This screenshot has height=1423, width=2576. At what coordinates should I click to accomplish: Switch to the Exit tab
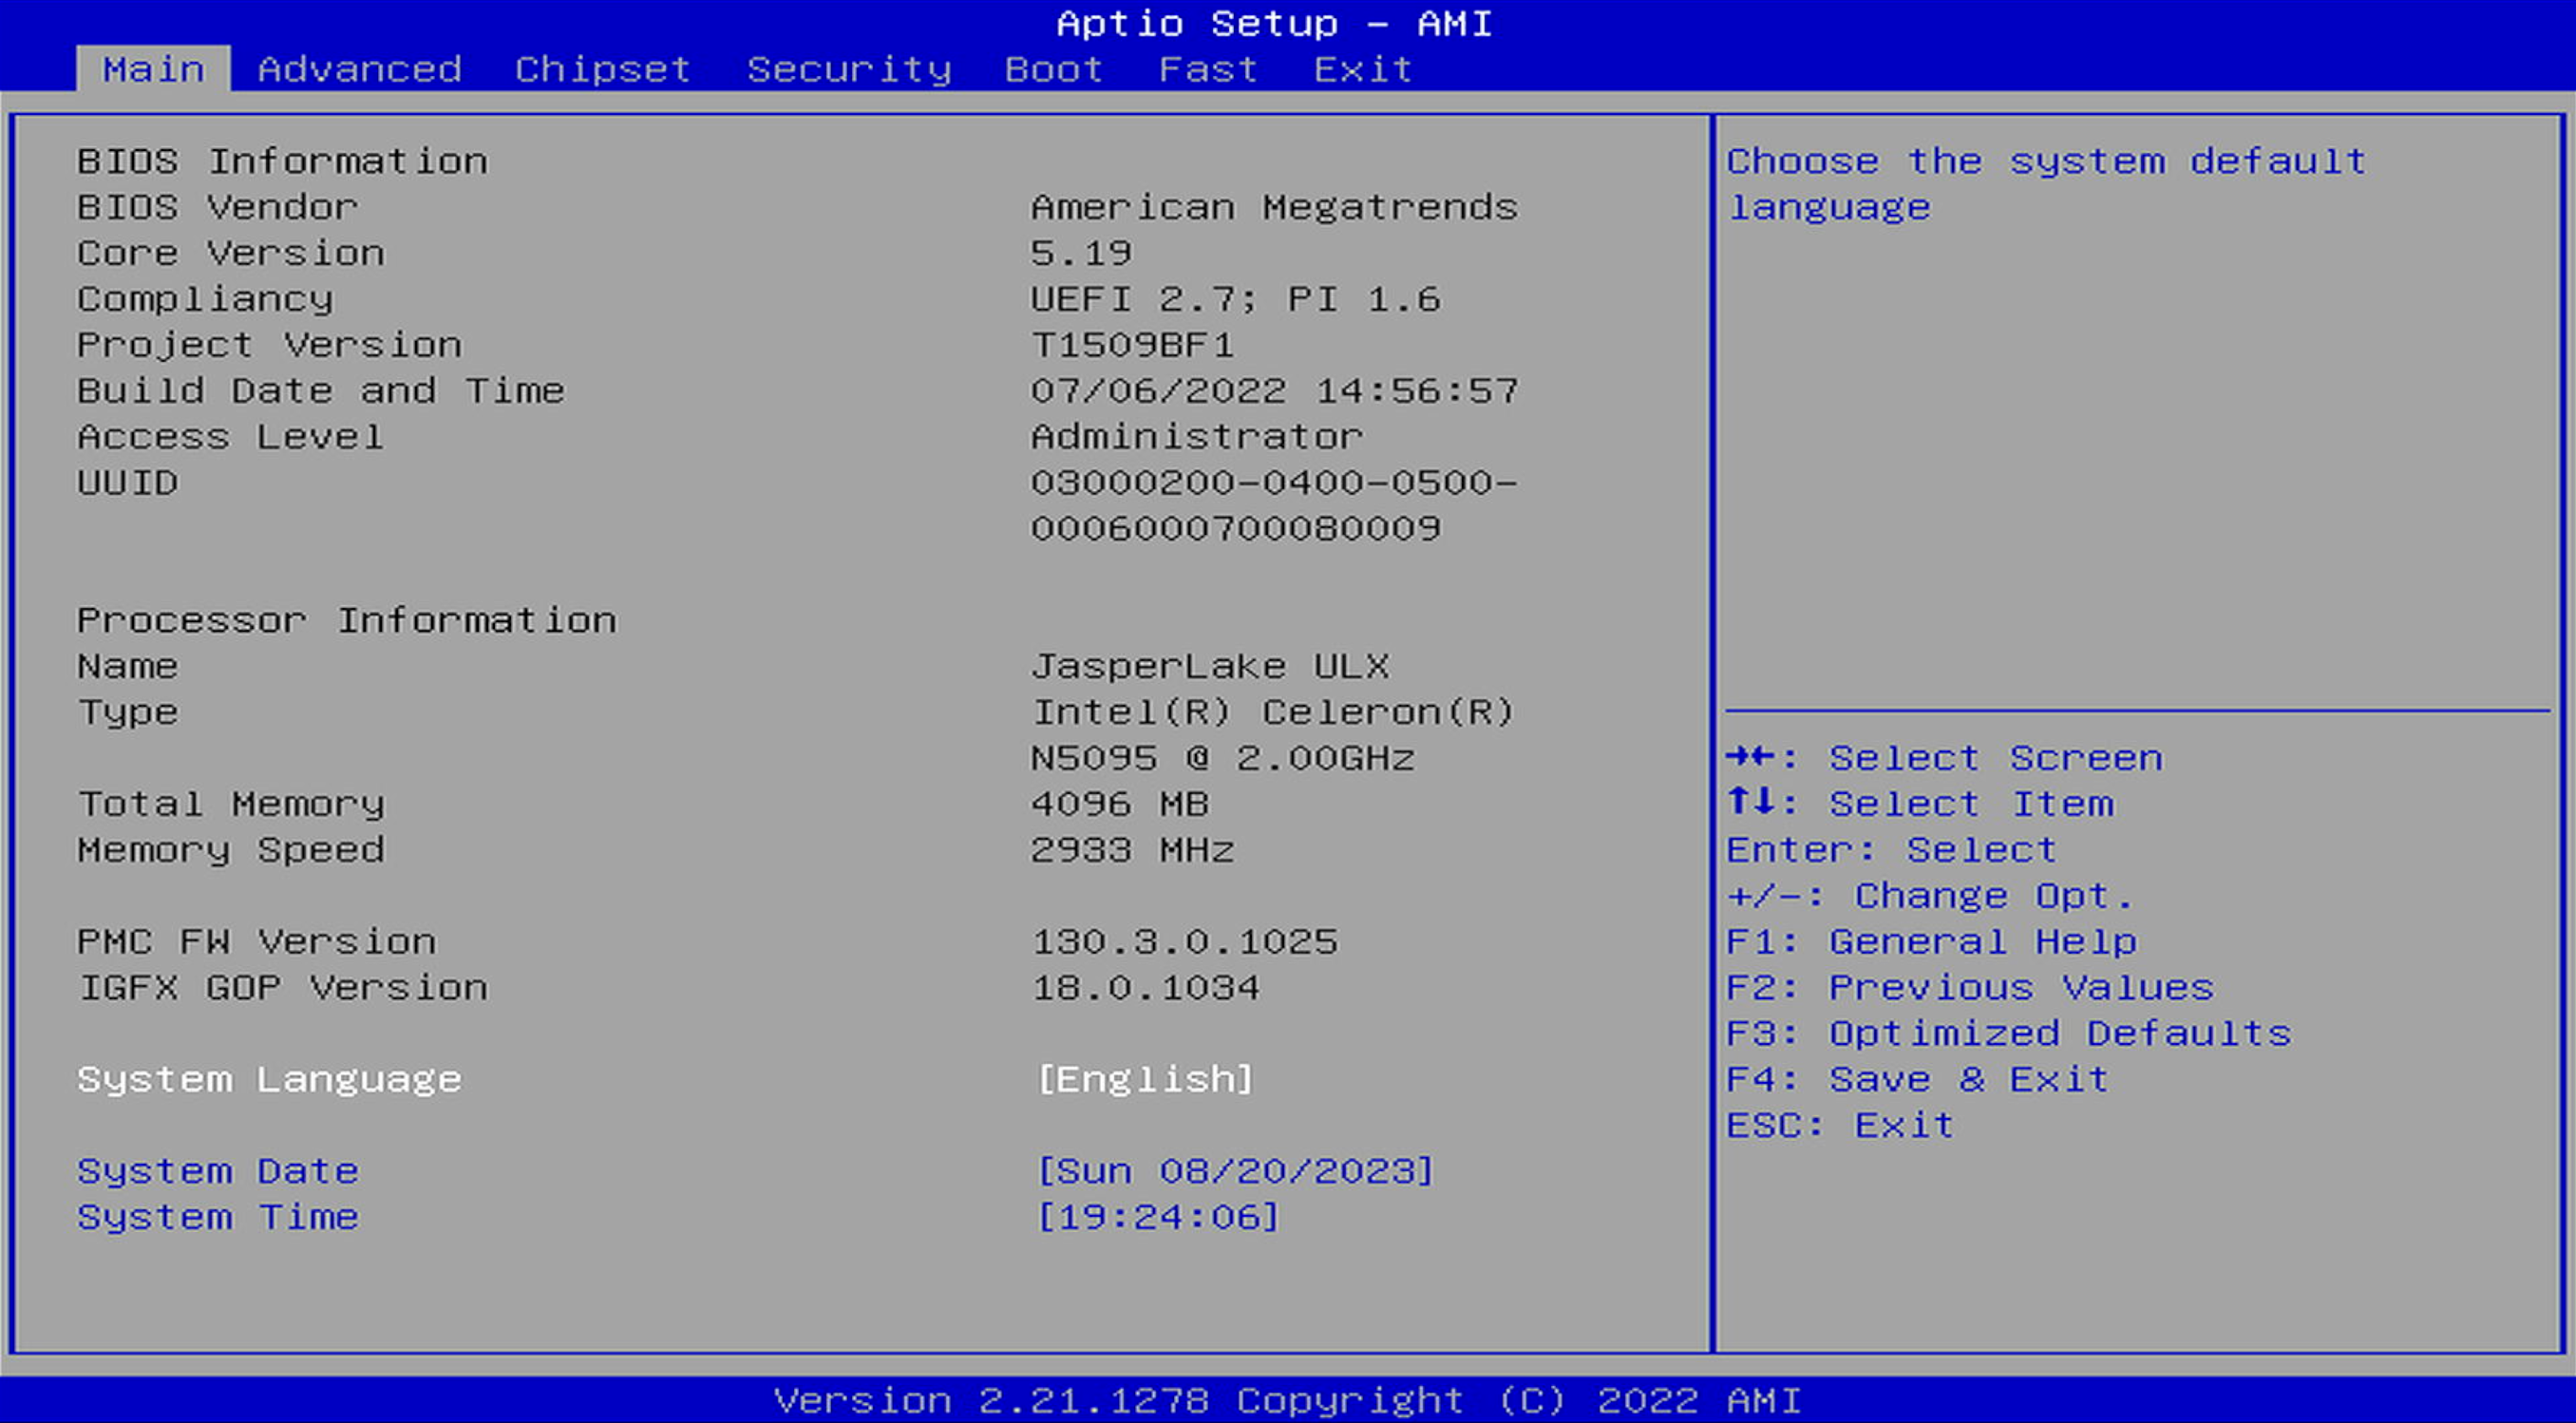(x=1362, y=69)
